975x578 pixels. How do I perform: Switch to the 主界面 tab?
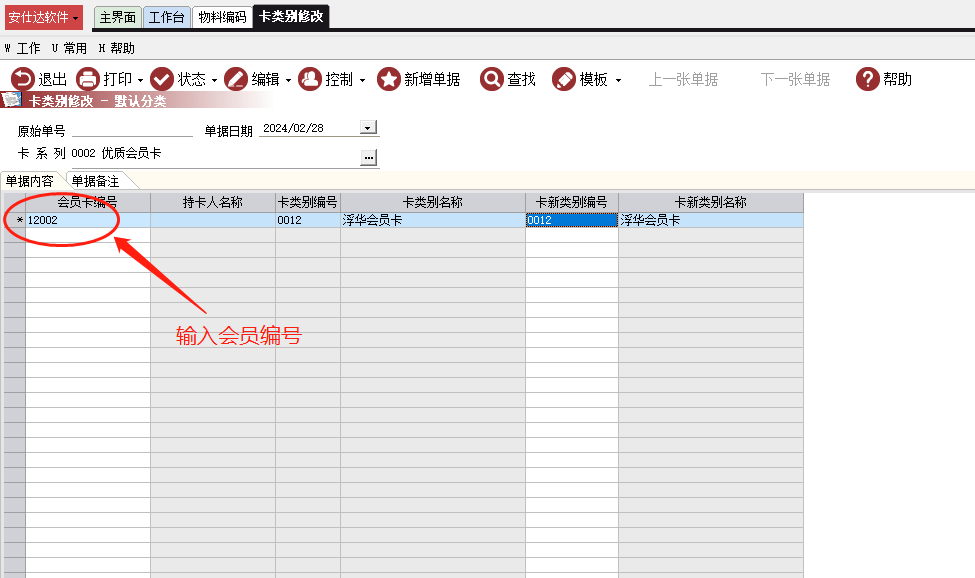point(118,17)
